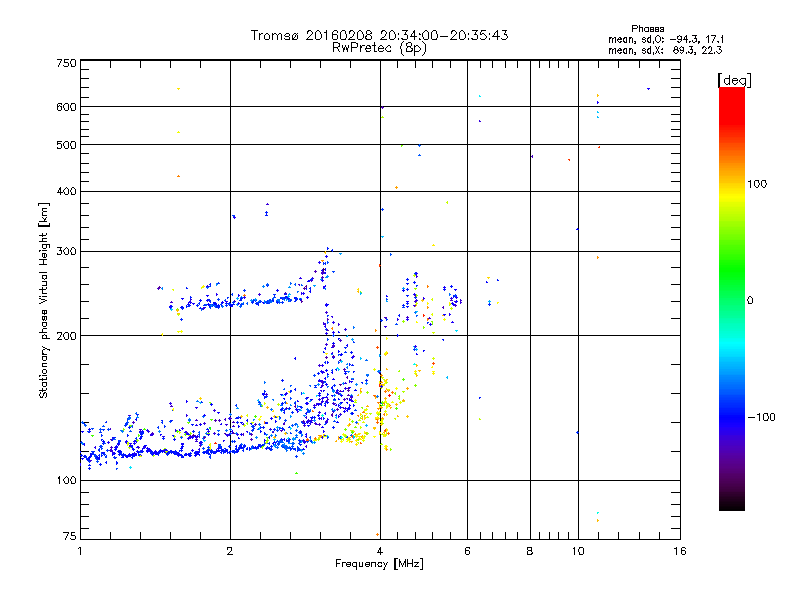Click the plot title 'Tromsø 20160208 20:34:00-20:35:43'
This screenshot has width=800, height=600.
tap(379, 35)
